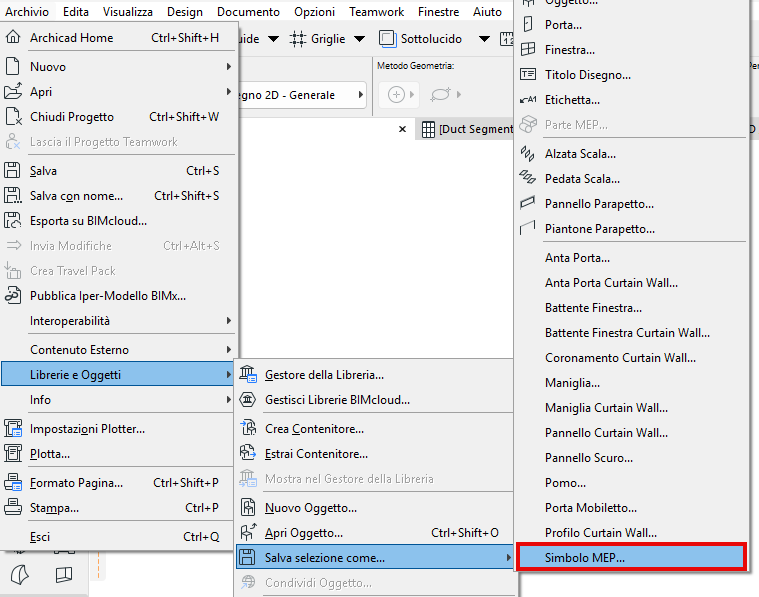Open the Edita menu
759x597 pixels.
click(76, 12)
